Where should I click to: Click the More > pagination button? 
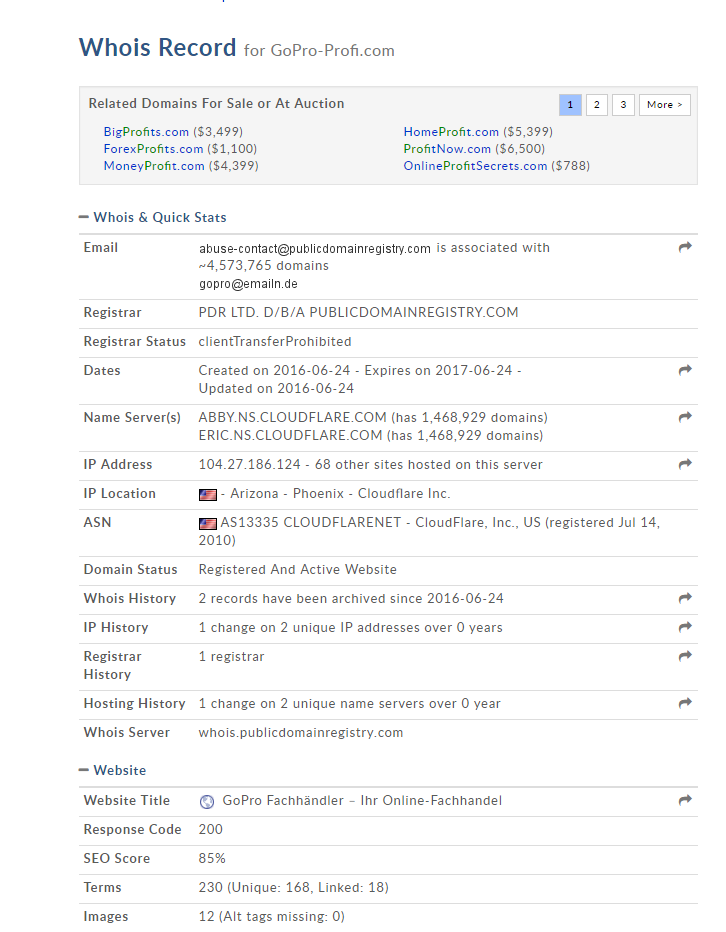click(x=665, y=105)
